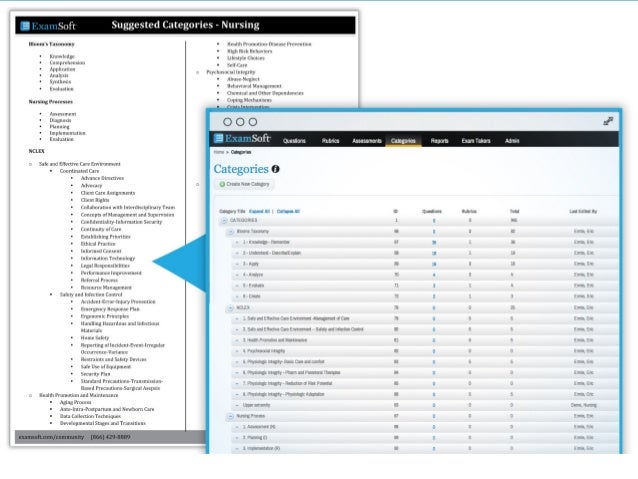Click the Expand All link
The width and height of the screenshot is (638, 479).
[x=259, y=211]
